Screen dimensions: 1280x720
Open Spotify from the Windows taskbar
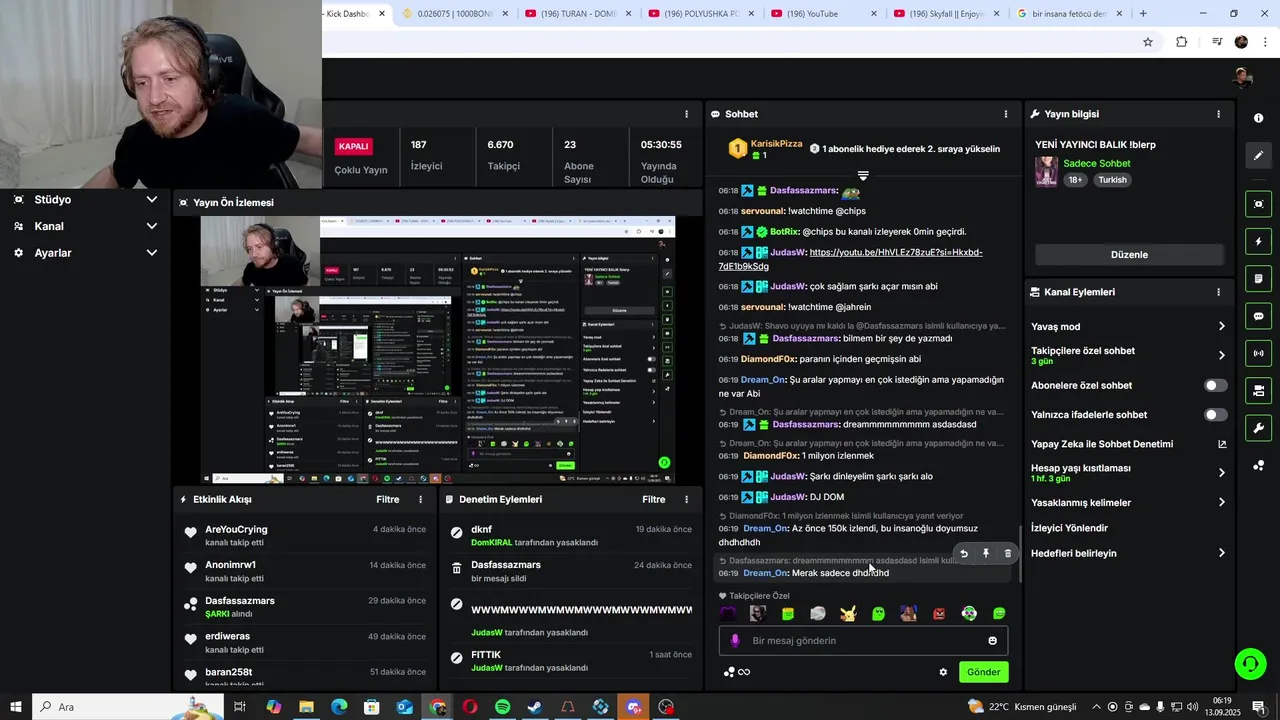(502, 707)
